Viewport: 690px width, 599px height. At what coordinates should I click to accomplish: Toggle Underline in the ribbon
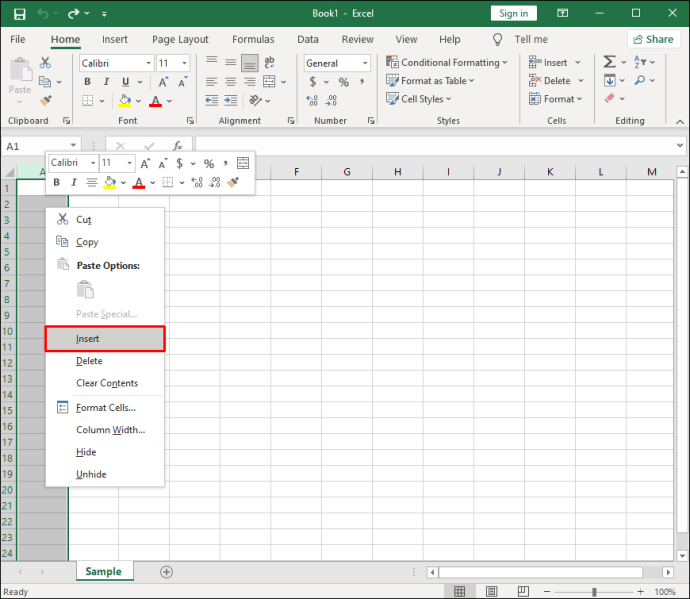click(x=125, y=82)
